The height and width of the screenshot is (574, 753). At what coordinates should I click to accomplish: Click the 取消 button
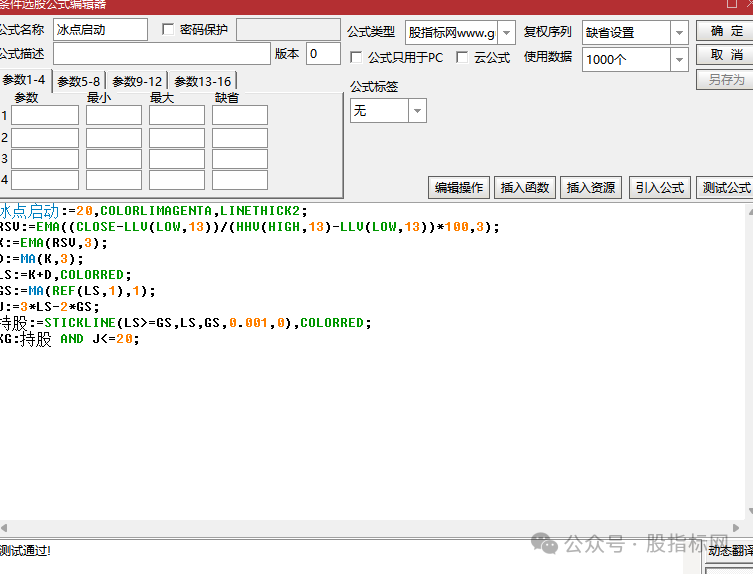[726, 55]
